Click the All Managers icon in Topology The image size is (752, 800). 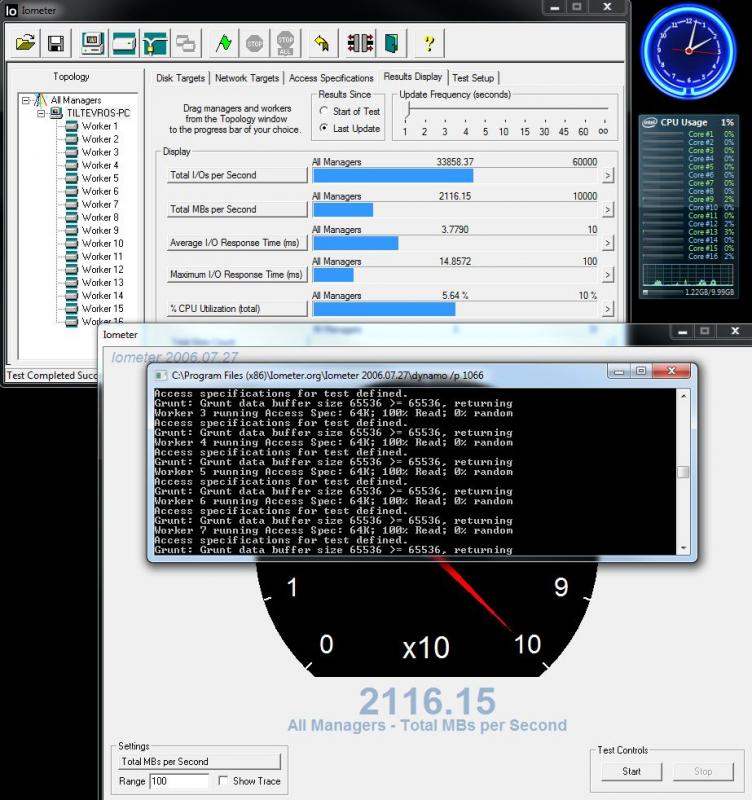click(x=41, y=100)
